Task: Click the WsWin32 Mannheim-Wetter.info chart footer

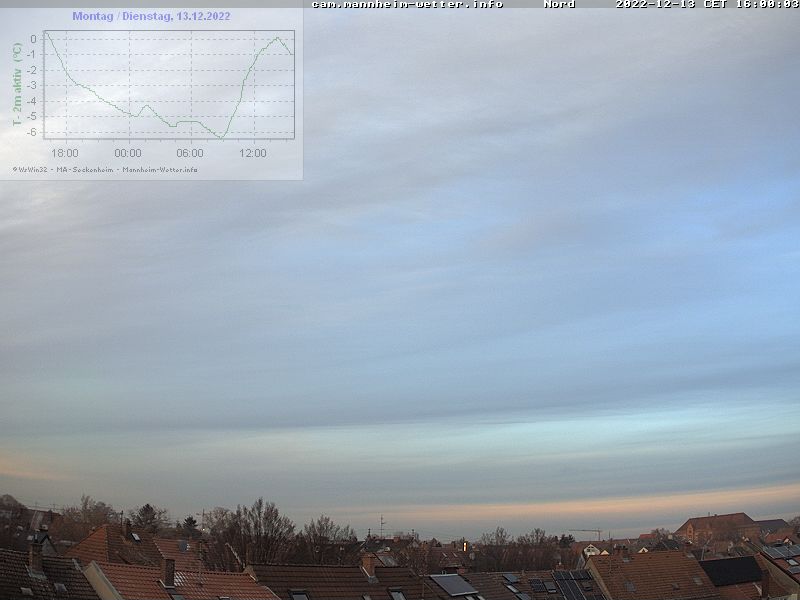Action: point(105,169)
